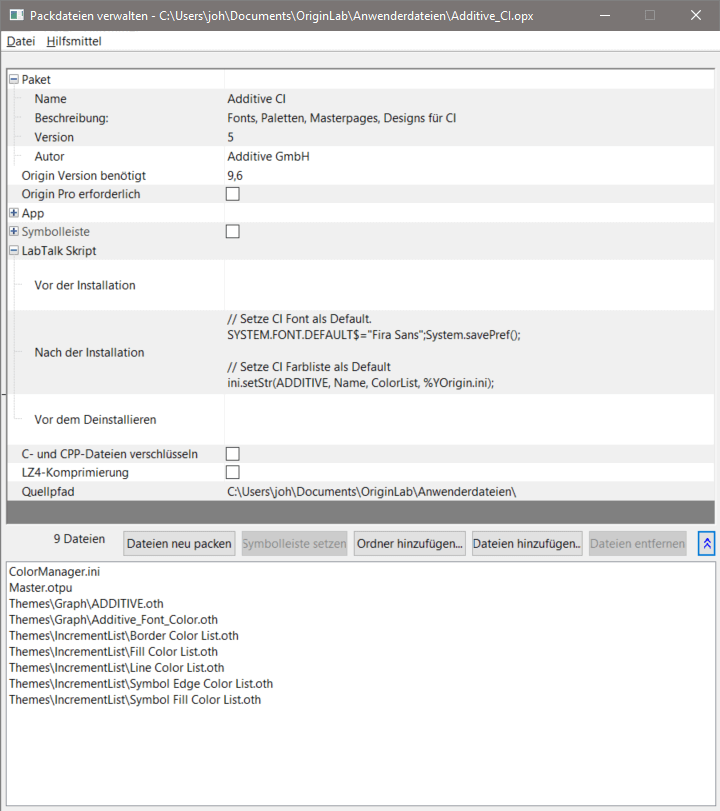Click the Quellpfad row label
Image resolution: width=720 pixels, height=811 pixels.
click(x=48, y=491)
